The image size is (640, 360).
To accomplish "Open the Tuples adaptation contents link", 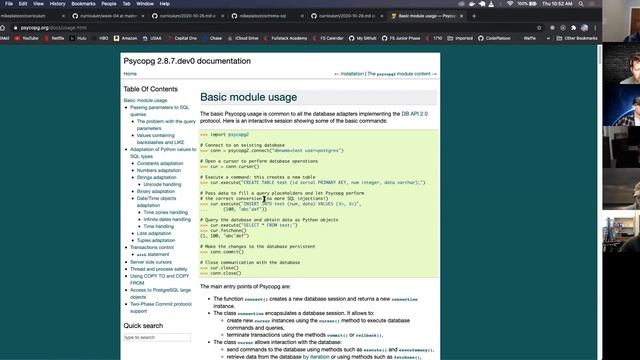I will pyautogui.click(x=156, y=240).
